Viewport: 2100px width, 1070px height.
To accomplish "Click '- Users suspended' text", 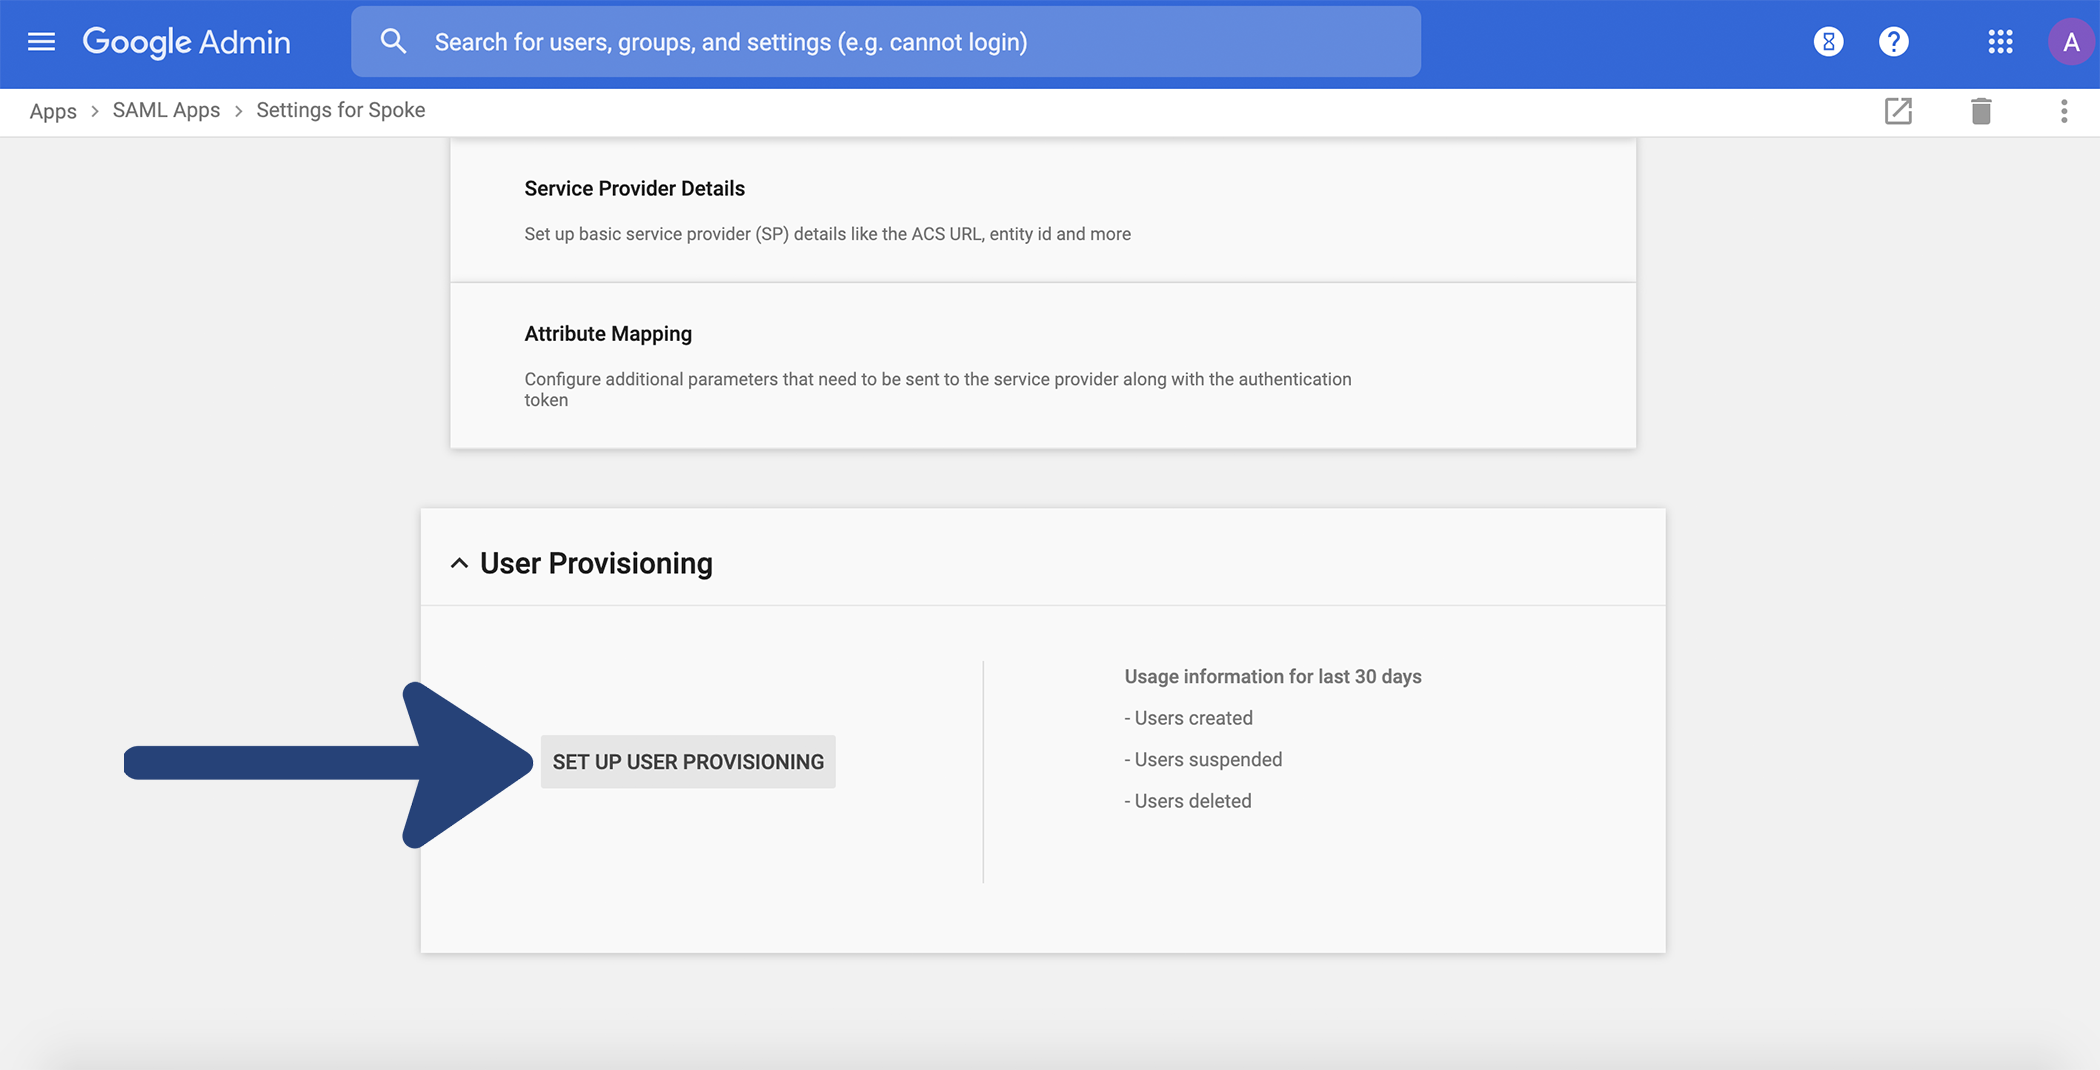I will (x=1203, y=760).
